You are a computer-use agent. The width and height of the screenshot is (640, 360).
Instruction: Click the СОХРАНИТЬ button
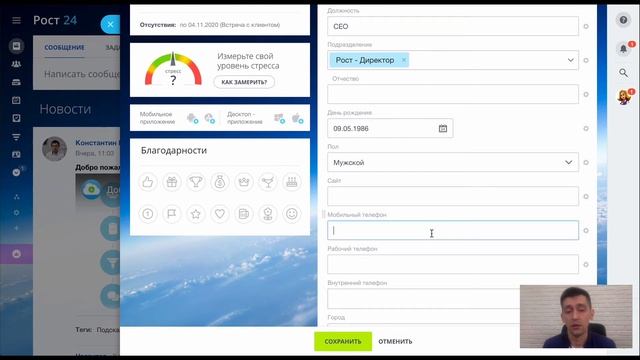pos(343,341)
